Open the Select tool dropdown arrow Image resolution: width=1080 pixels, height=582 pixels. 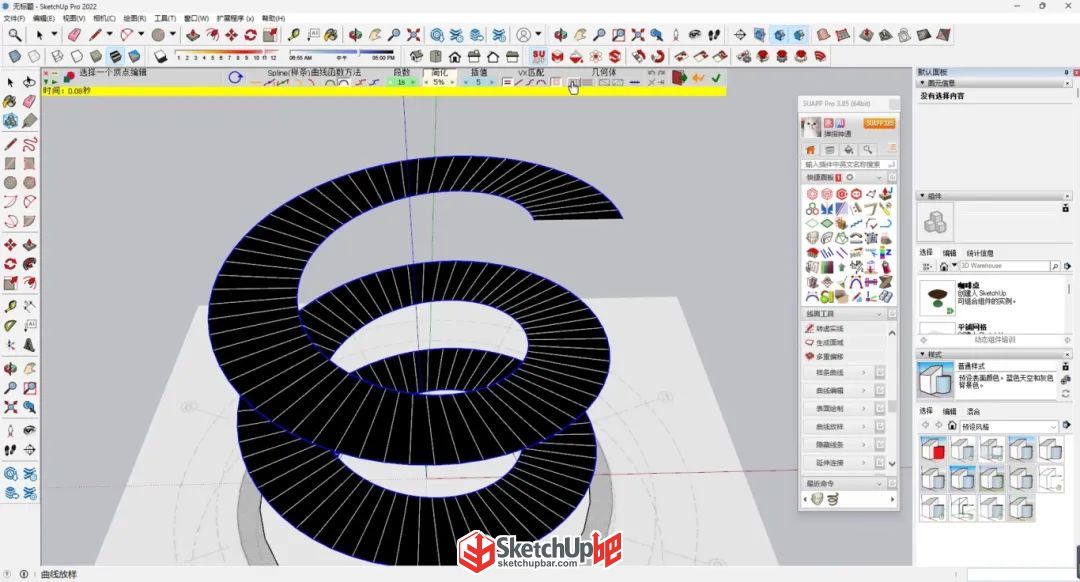(x=54, y=34)
